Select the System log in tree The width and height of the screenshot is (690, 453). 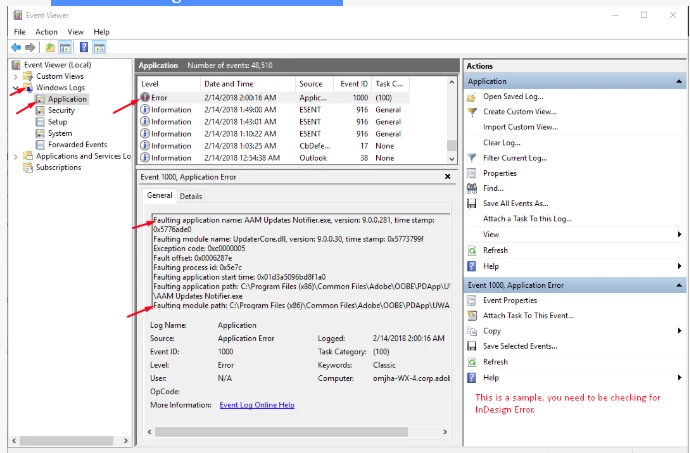(x=60, y=133)
